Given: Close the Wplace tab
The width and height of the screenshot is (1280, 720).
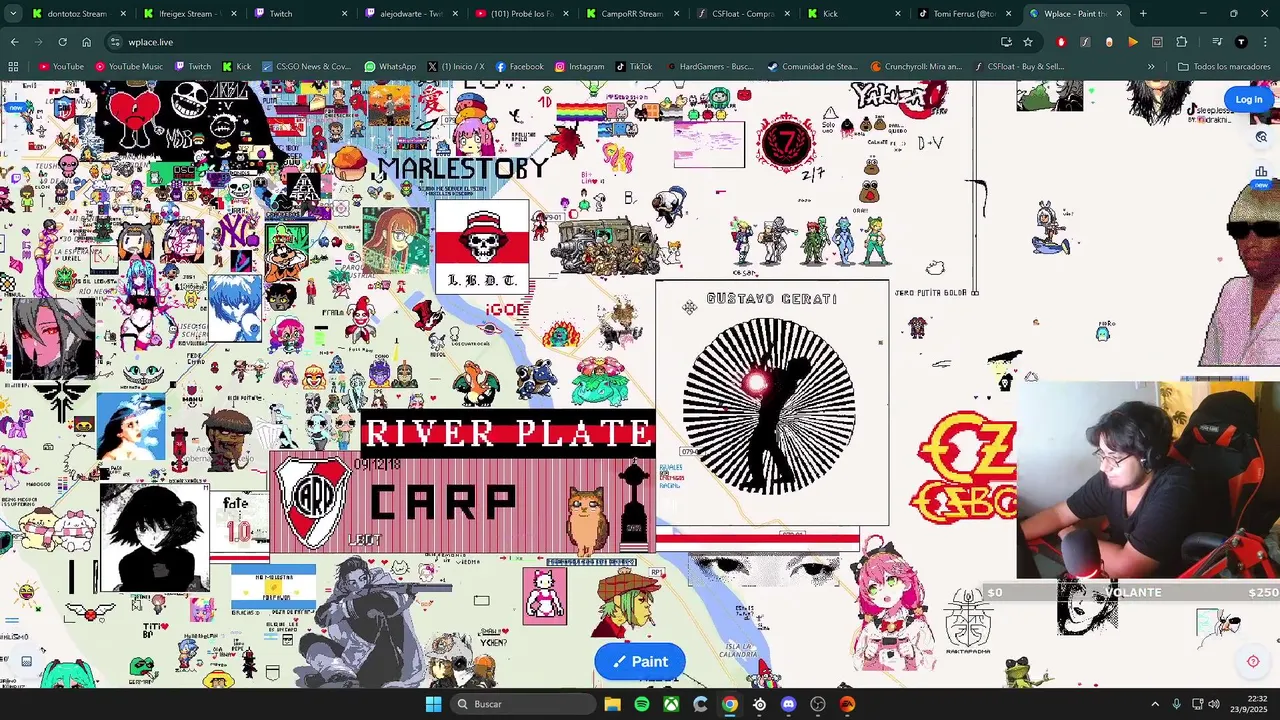Looking at the screenshot, I should point(1119,14).
